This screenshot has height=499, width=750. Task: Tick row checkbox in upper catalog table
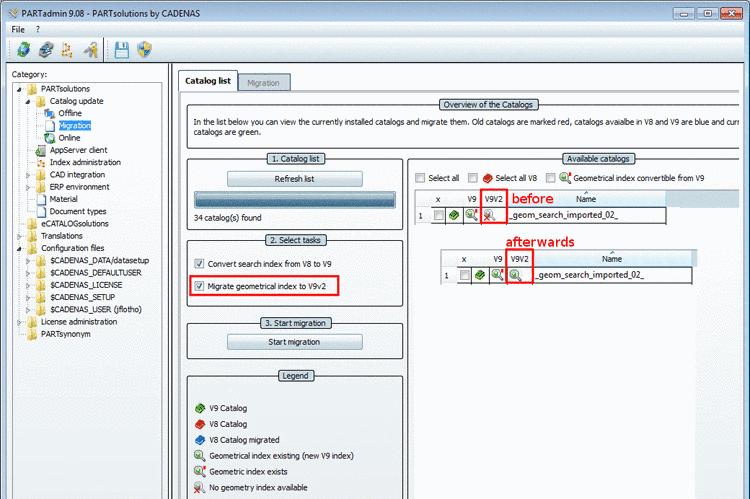coord(439,215)
